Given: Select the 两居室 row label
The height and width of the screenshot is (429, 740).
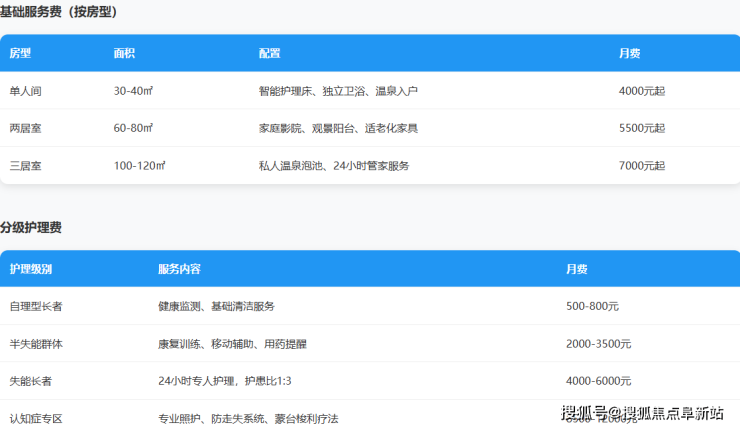Looking at the screenshot, I should 25,128.
